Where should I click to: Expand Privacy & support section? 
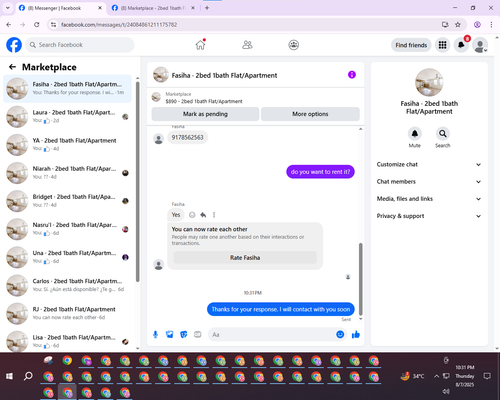[429, 216]
